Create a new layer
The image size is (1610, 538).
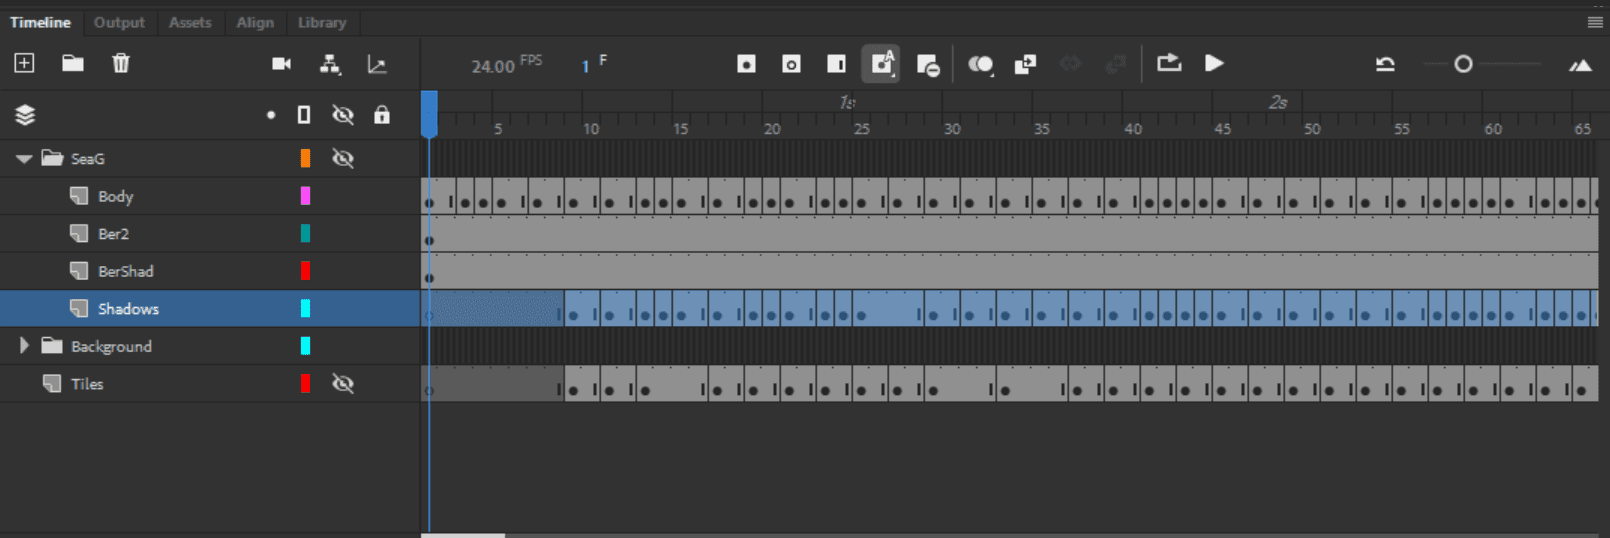point(24,63)
